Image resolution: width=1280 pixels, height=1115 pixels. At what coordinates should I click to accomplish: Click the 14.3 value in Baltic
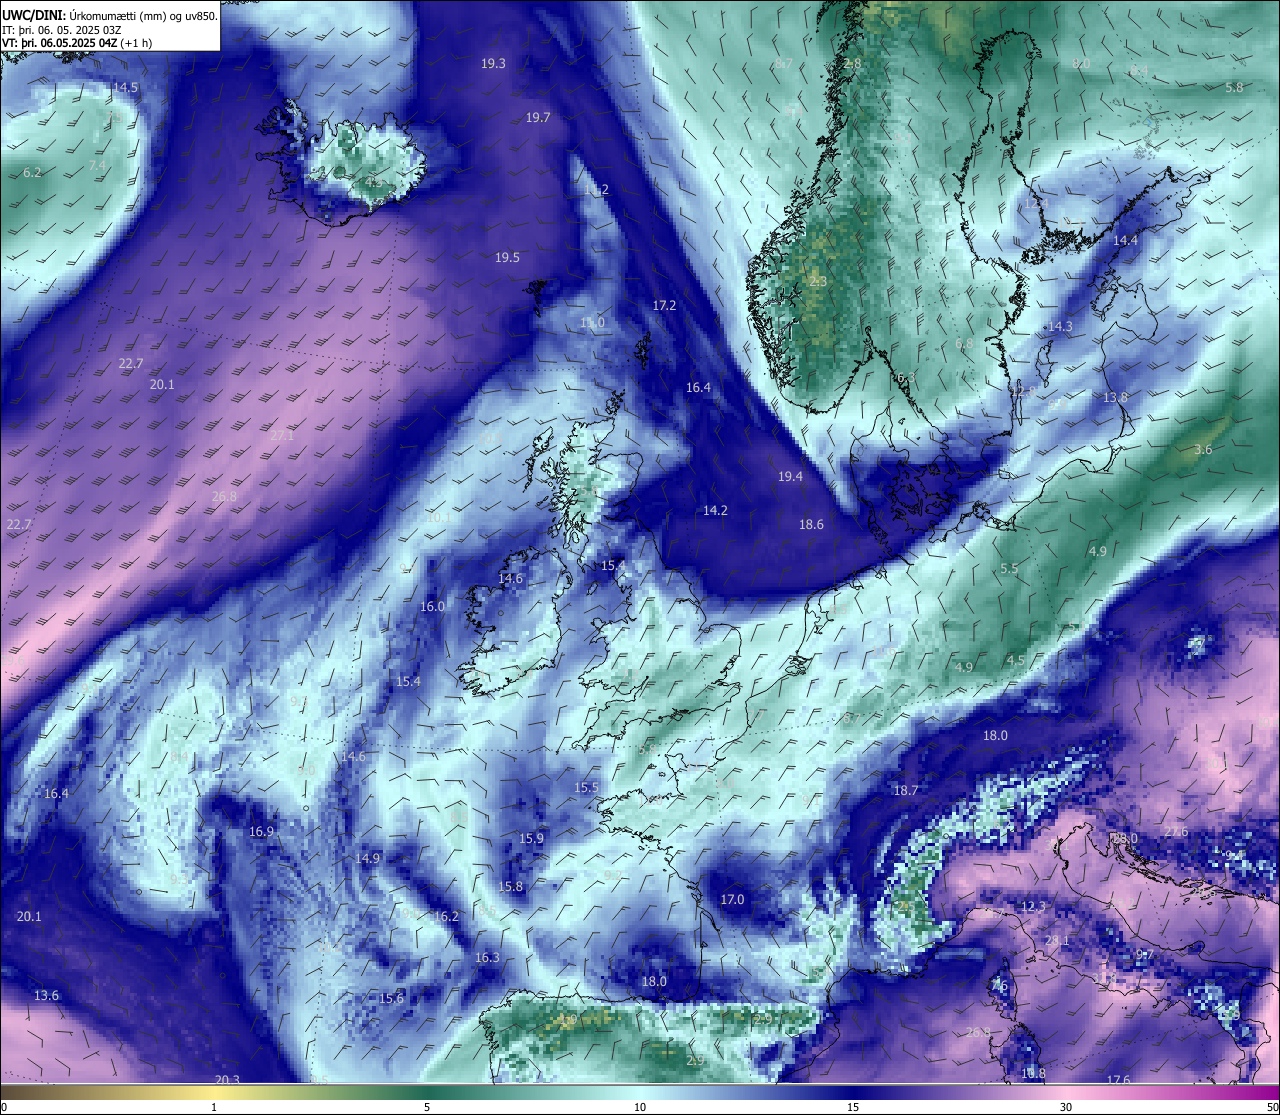coord(1059,327)
